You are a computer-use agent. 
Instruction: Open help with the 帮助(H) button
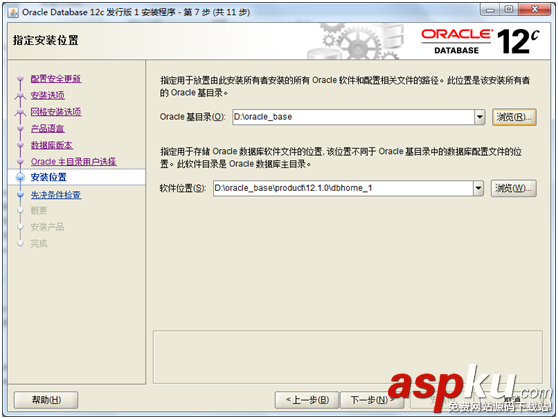point(46,400)
